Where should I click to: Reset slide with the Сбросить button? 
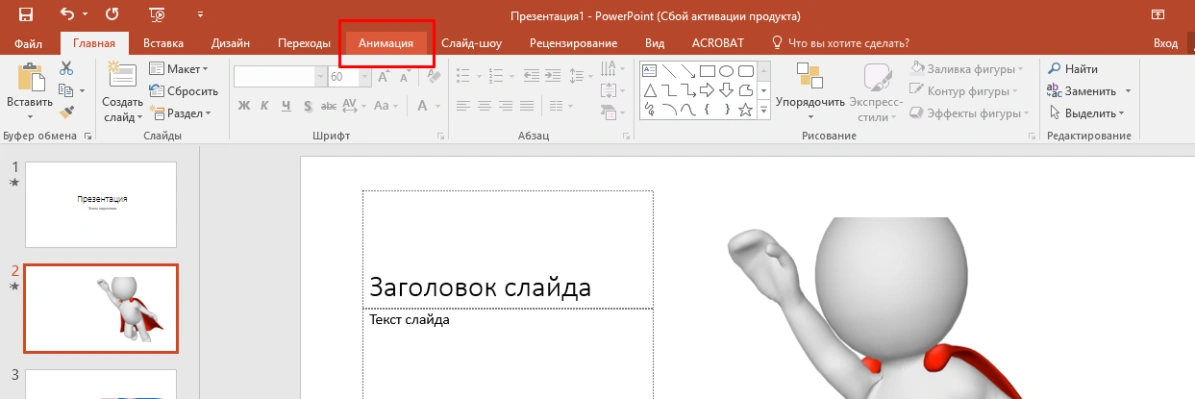184,91
